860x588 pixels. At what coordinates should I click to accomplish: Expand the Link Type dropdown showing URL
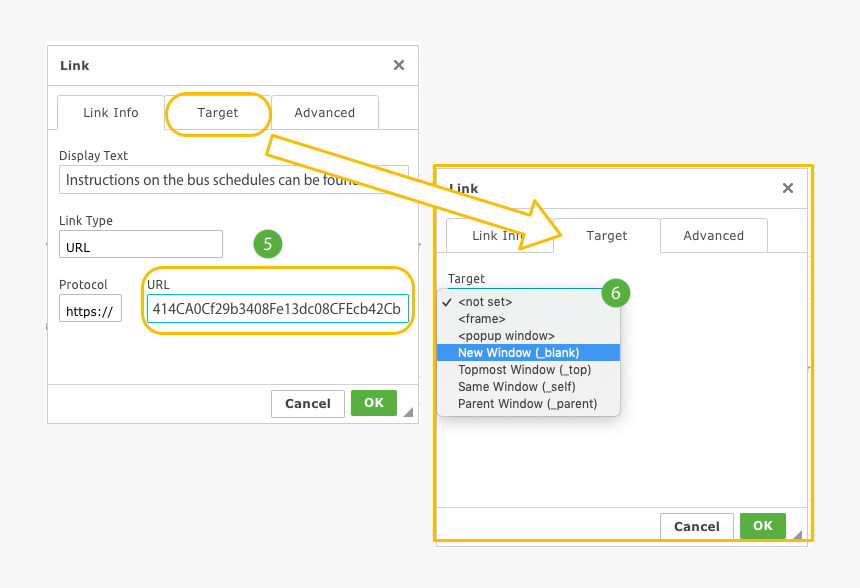pyautogui.click(x=140, y=245)
